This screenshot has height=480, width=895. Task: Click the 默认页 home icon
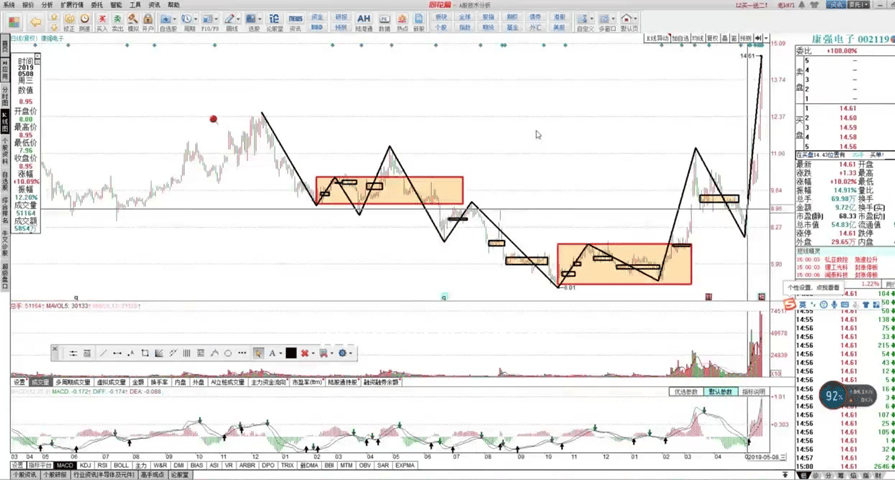628,21
